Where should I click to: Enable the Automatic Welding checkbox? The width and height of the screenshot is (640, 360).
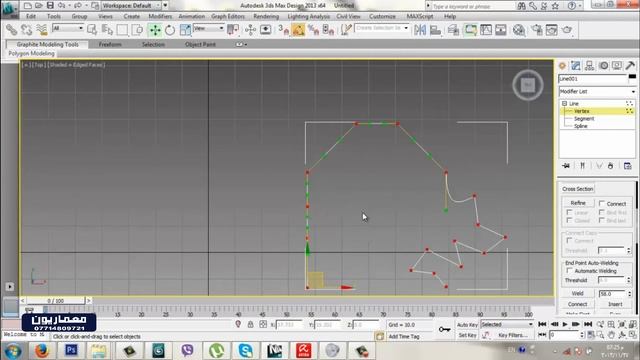[x=569, y=271]
